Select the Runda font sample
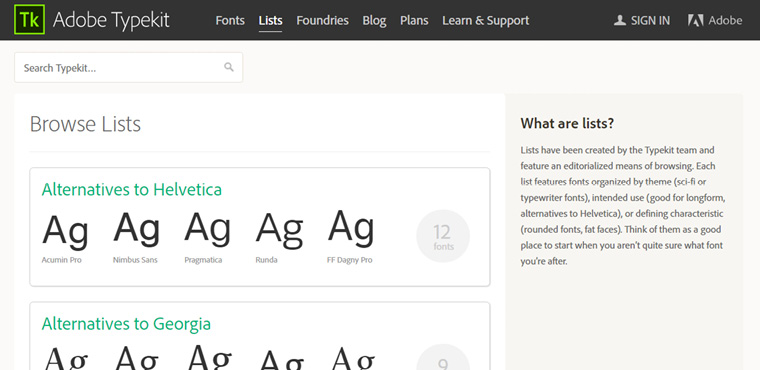 pyautogui.click(x=279, y=230)
